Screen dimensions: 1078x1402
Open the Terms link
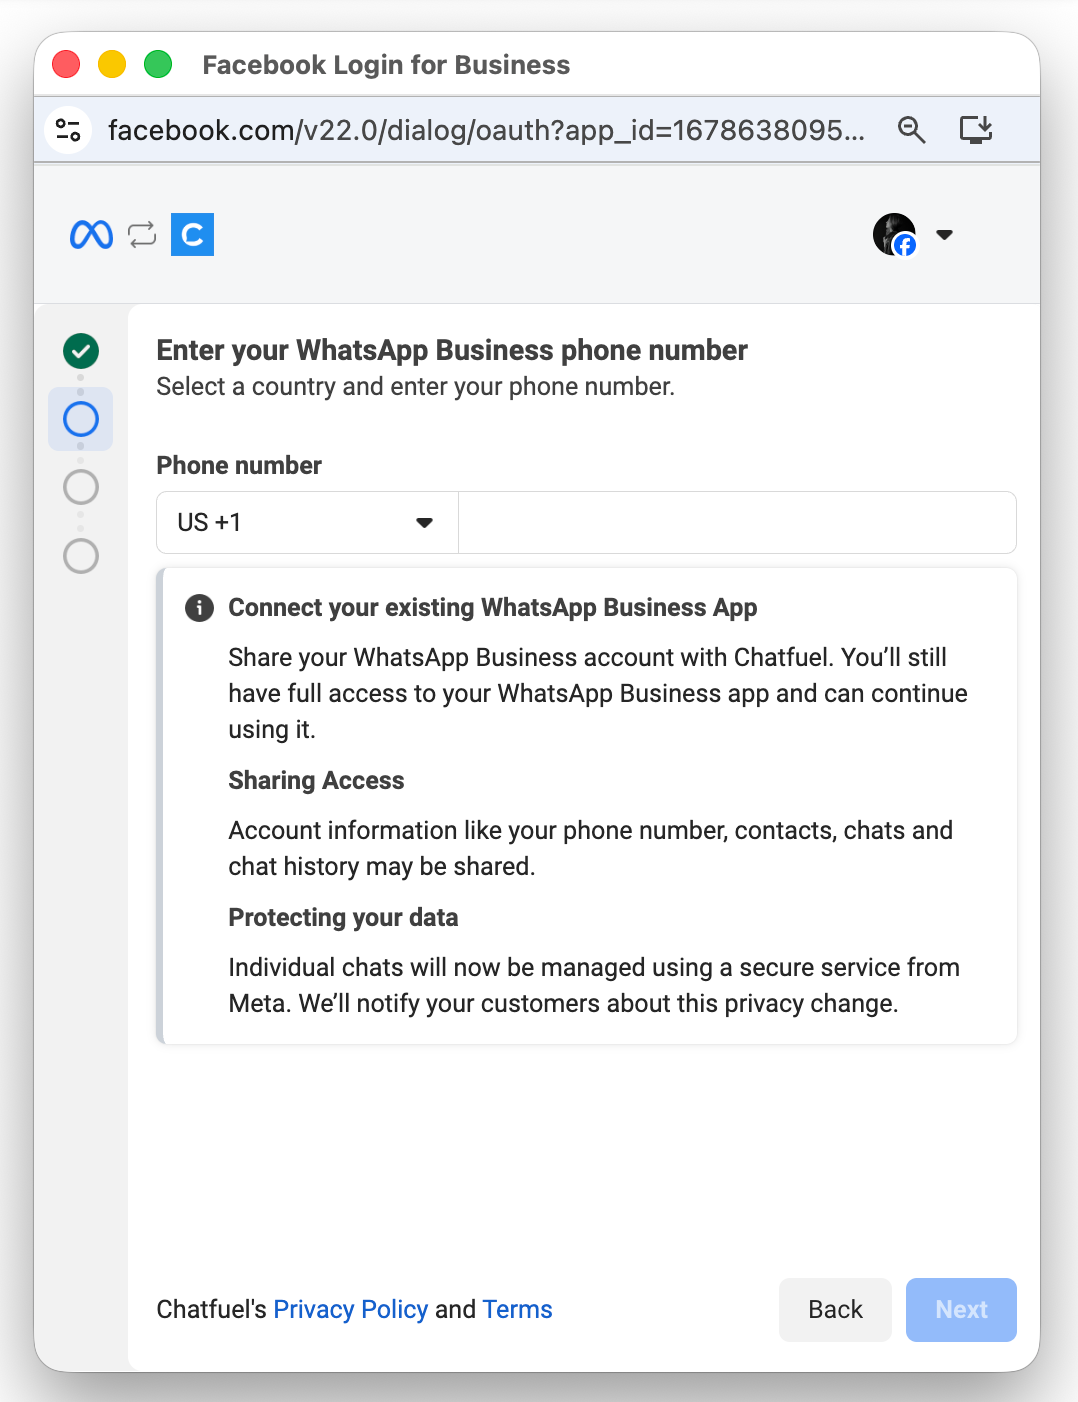coord(517,1310)
